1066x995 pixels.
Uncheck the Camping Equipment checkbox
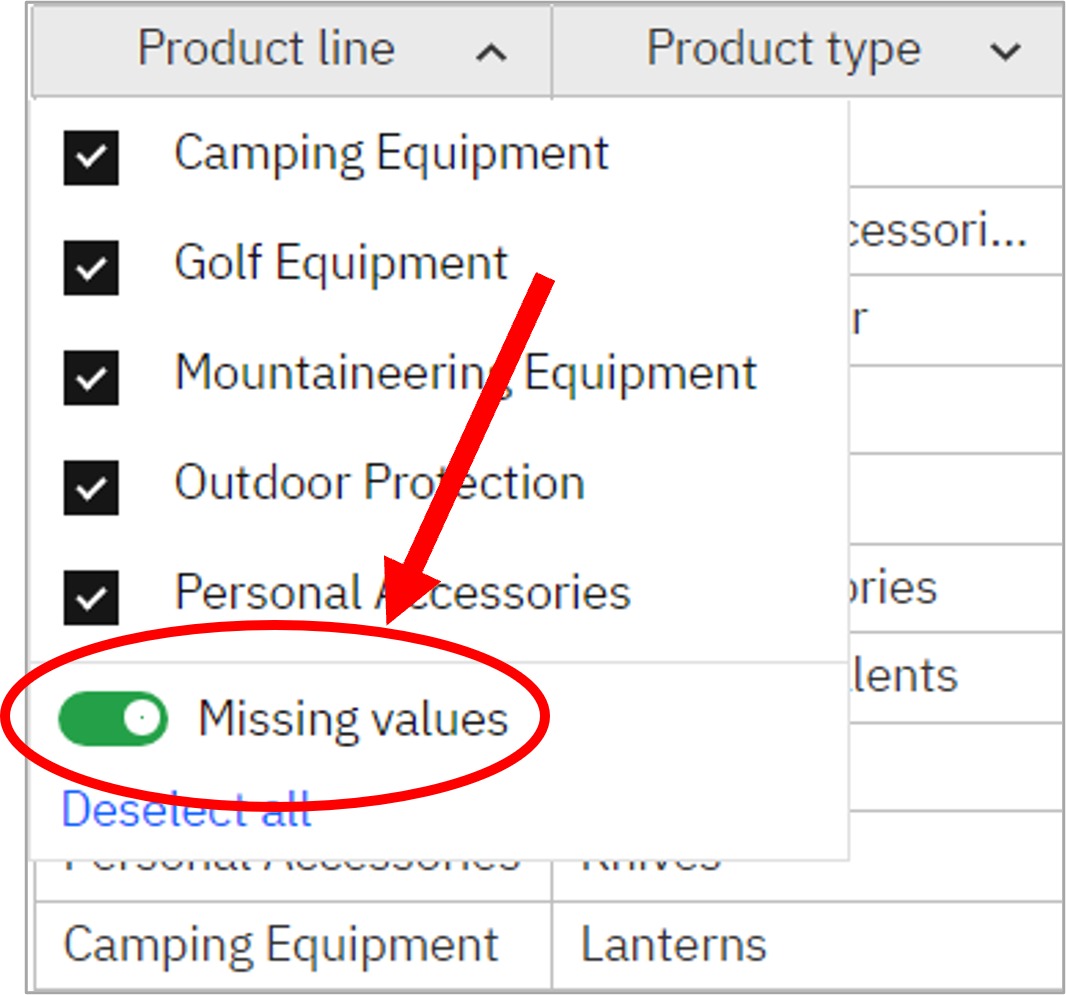click(91, 158)
